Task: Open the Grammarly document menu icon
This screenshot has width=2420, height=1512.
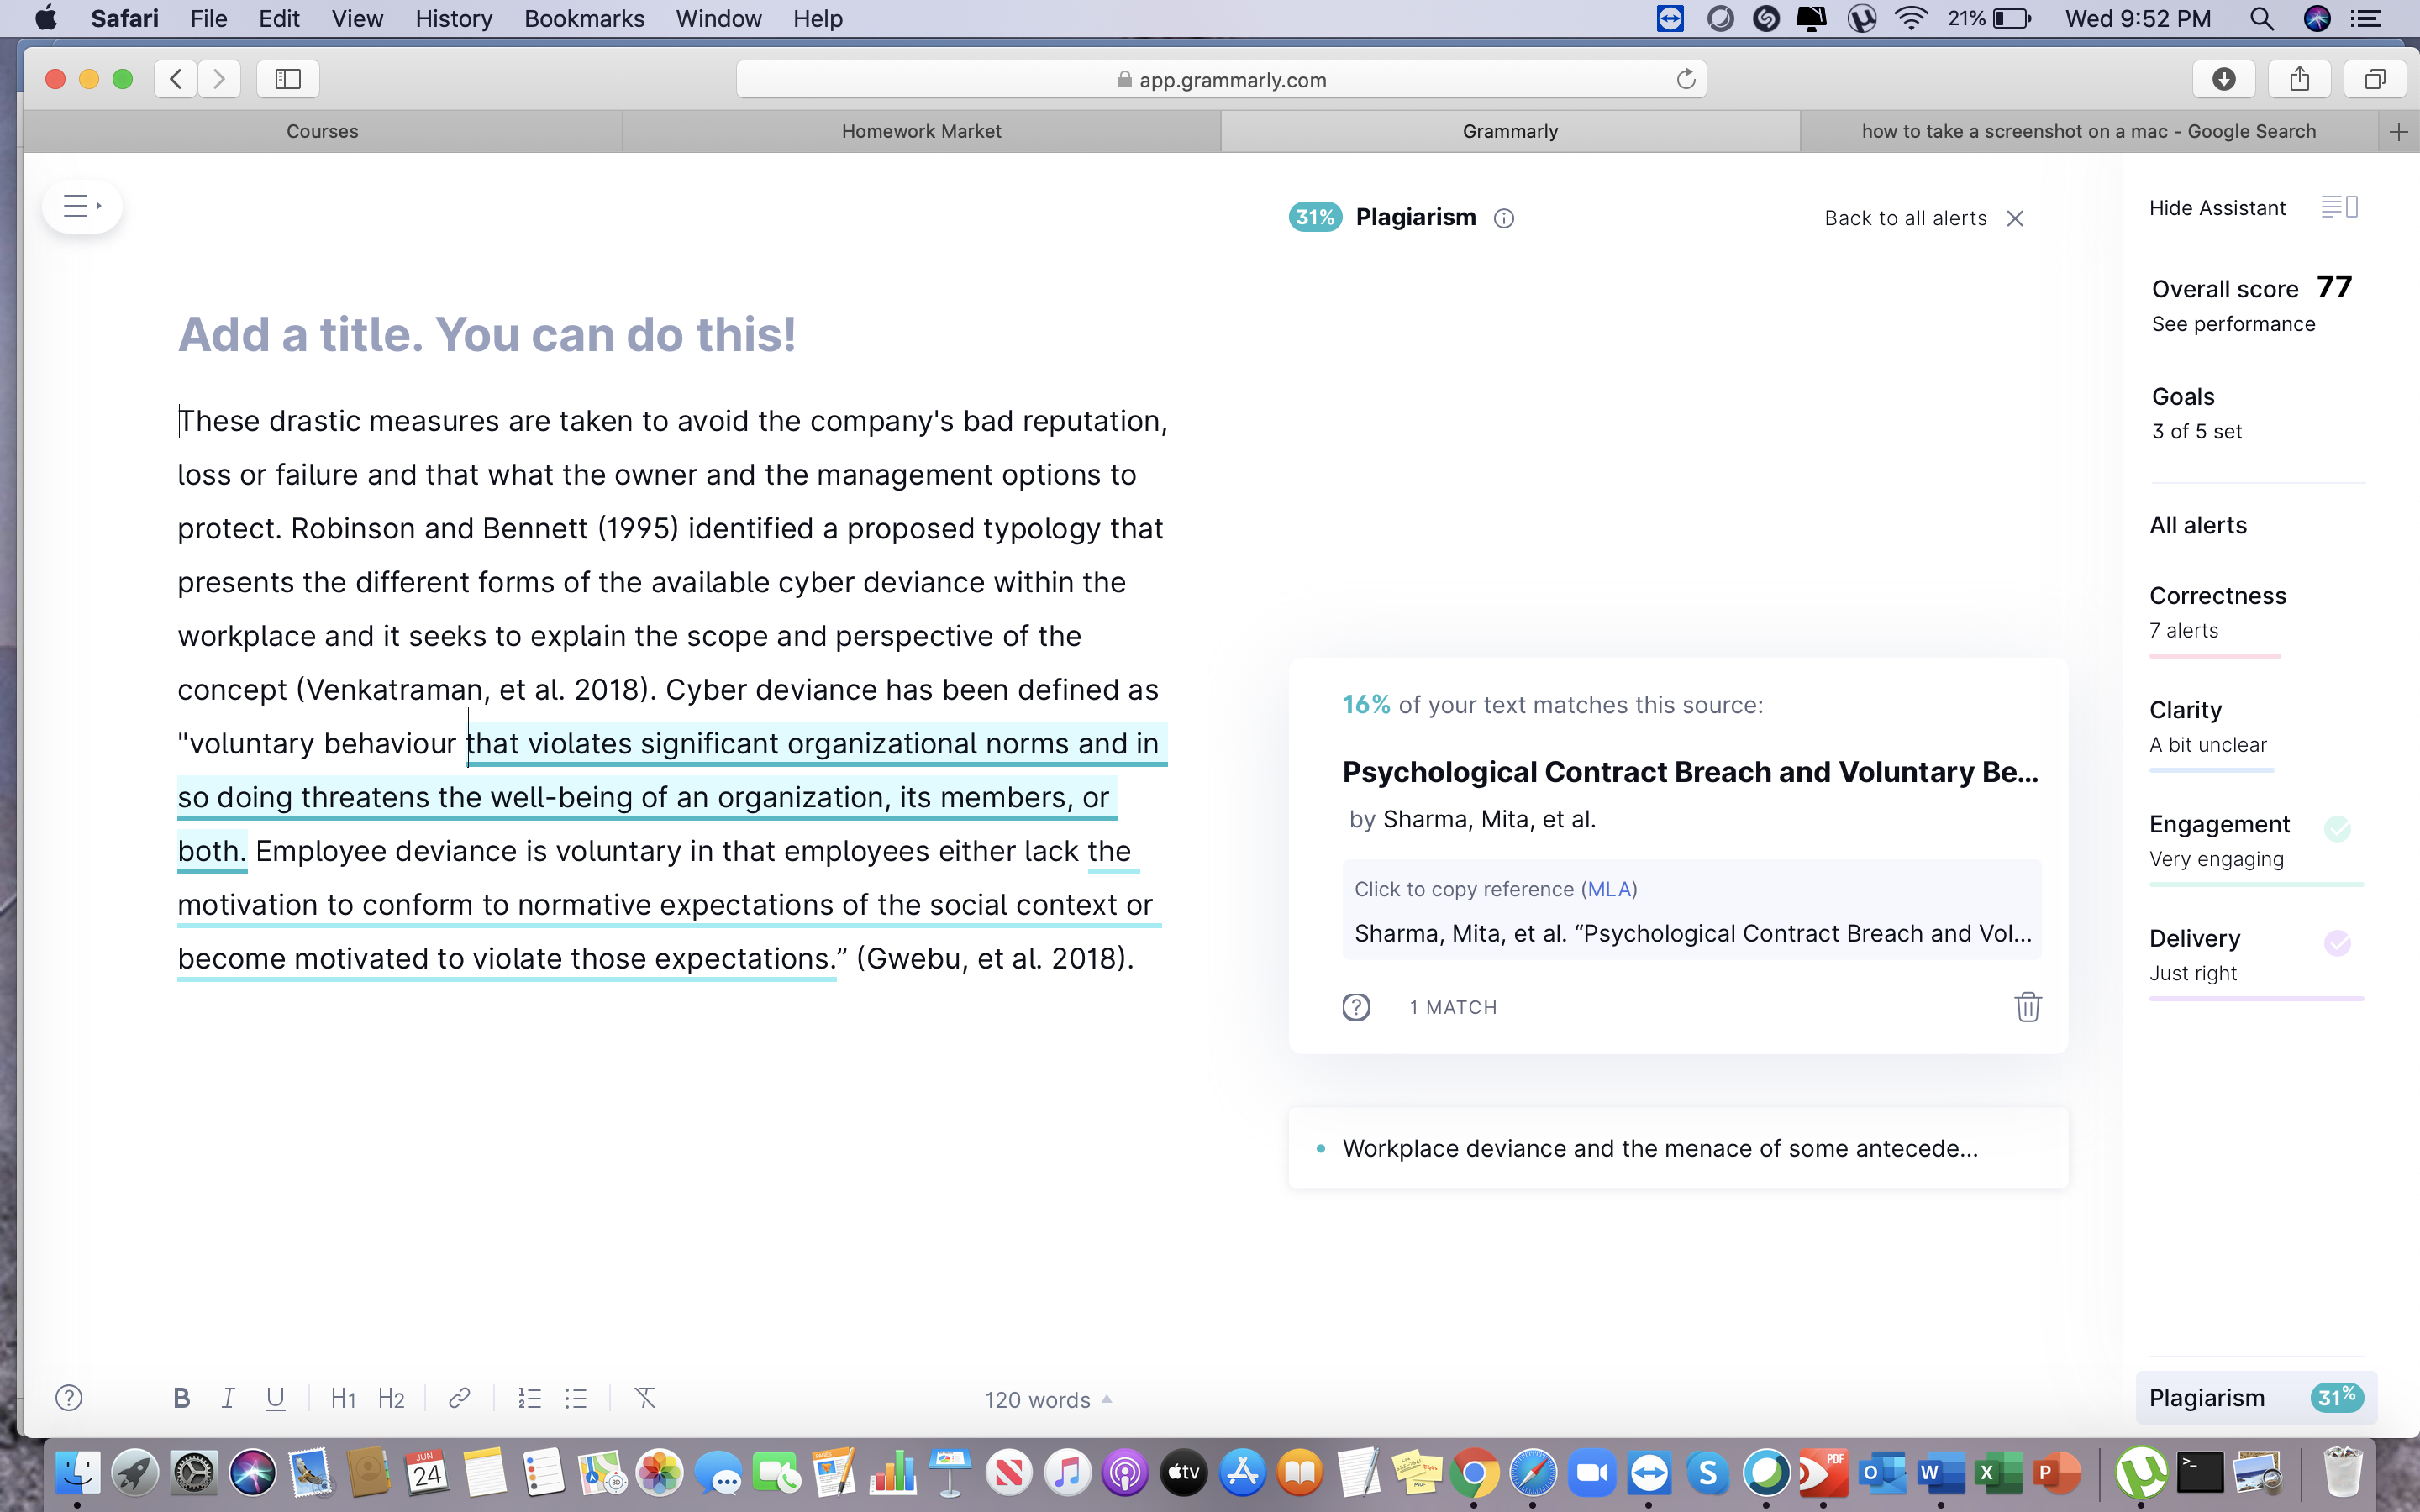Action: (82, 207)
